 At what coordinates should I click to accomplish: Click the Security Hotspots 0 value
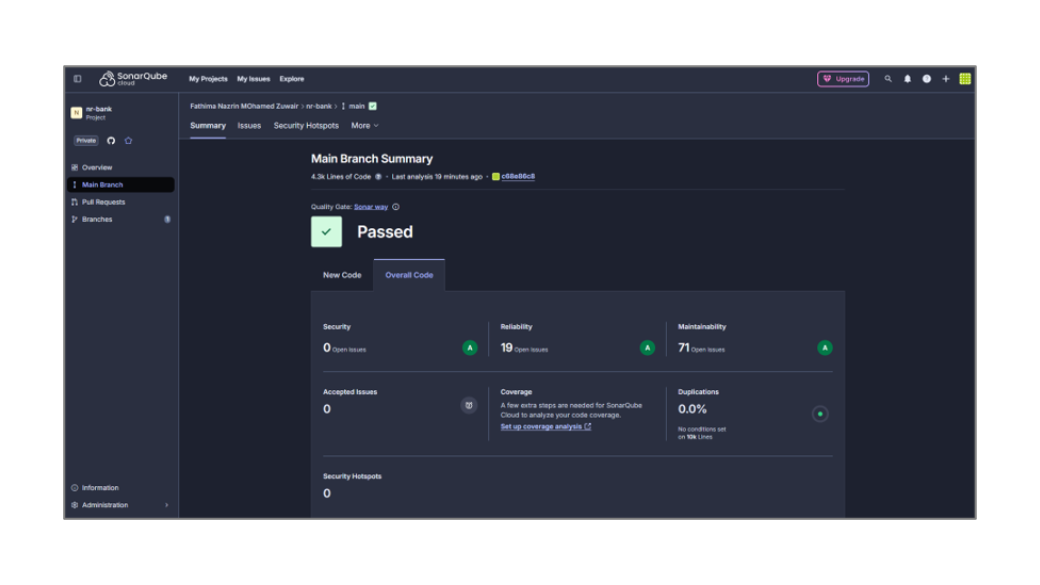326,493
